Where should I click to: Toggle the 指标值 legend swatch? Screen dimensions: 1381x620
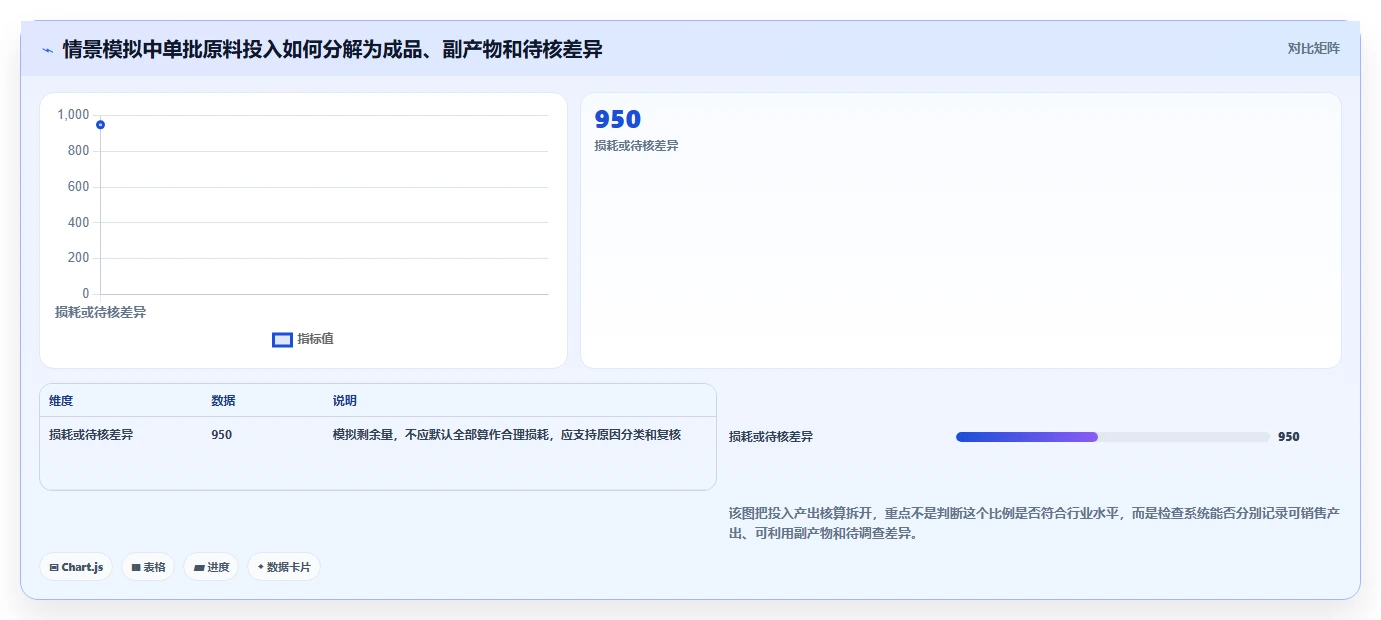[x=282, y=340]
